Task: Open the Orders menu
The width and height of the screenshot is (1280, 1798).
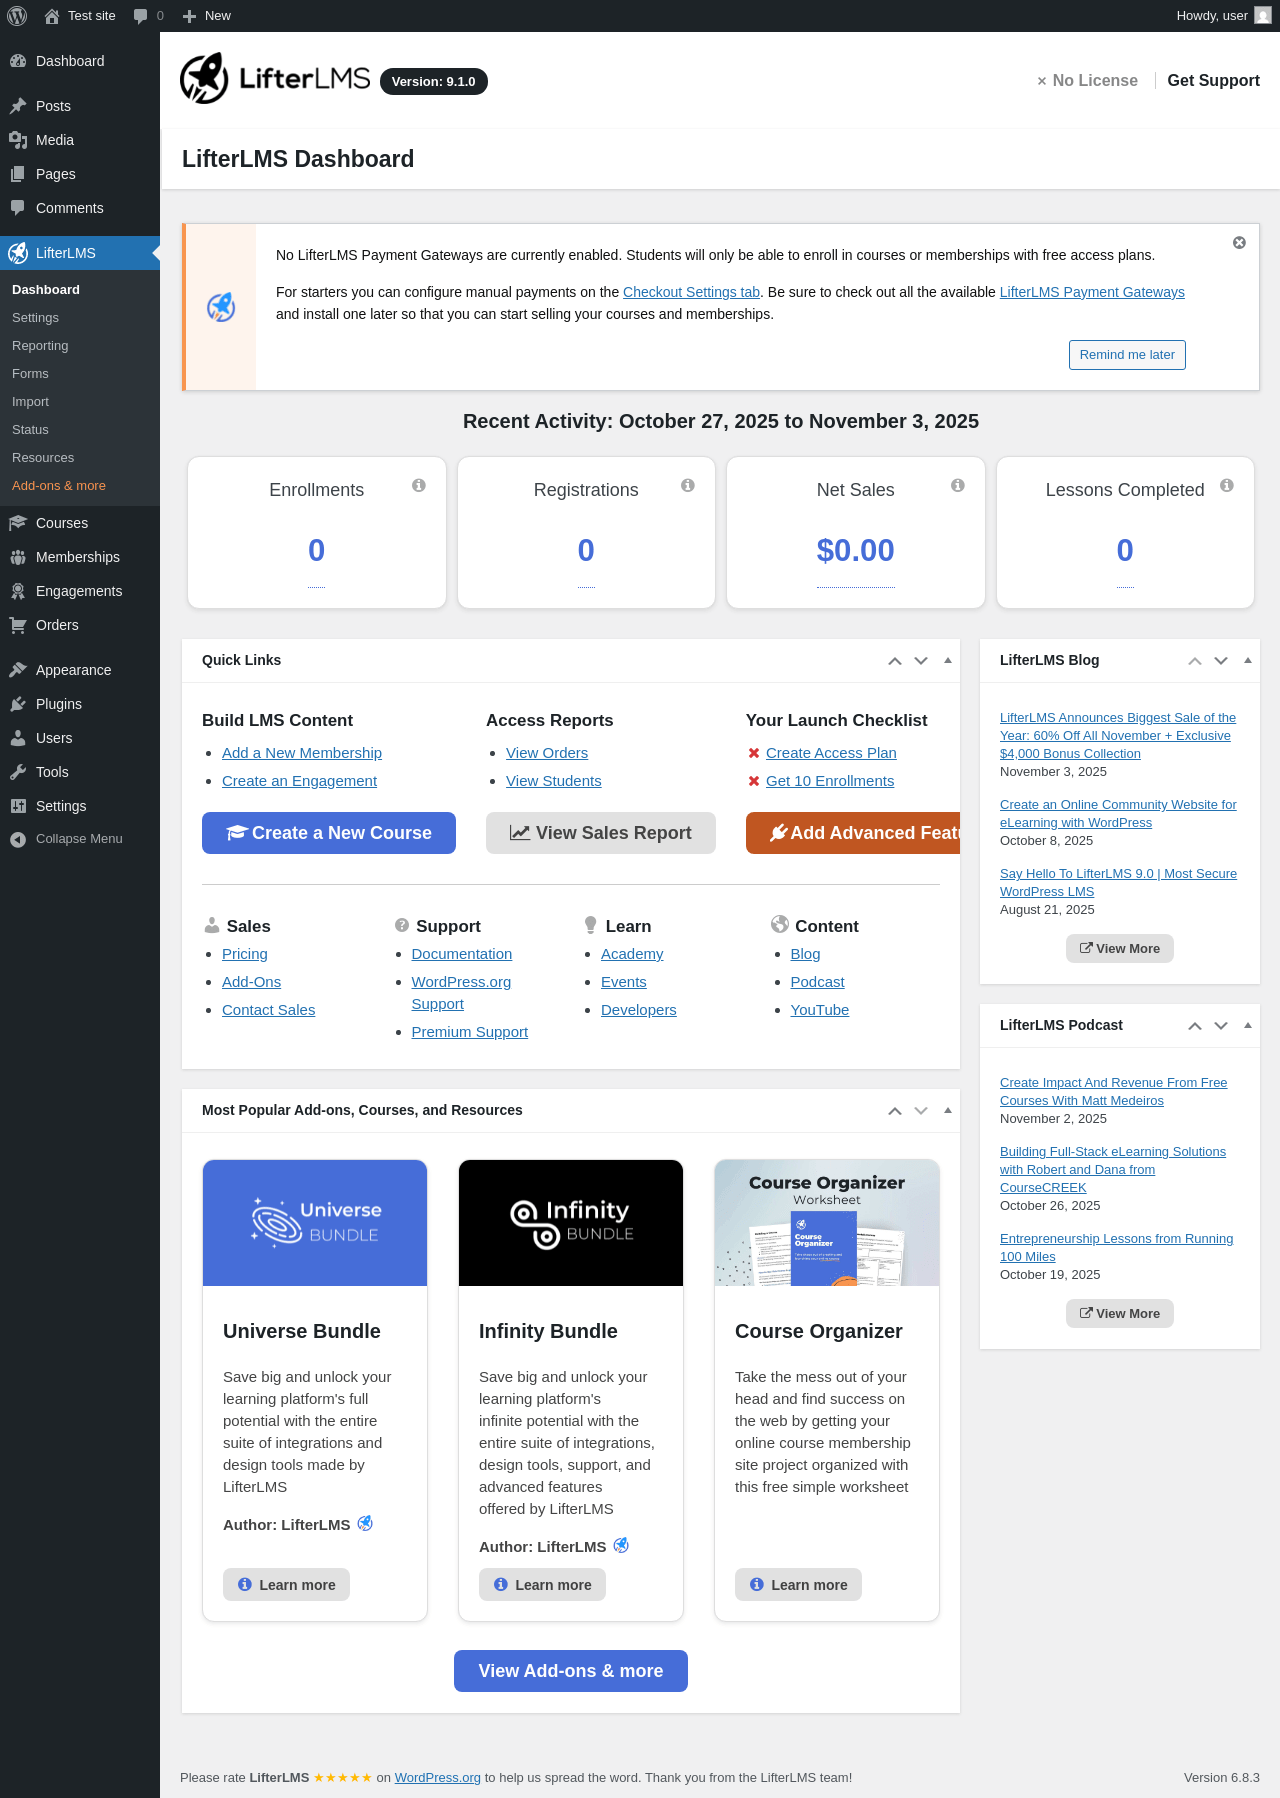Action: [80, 625]
